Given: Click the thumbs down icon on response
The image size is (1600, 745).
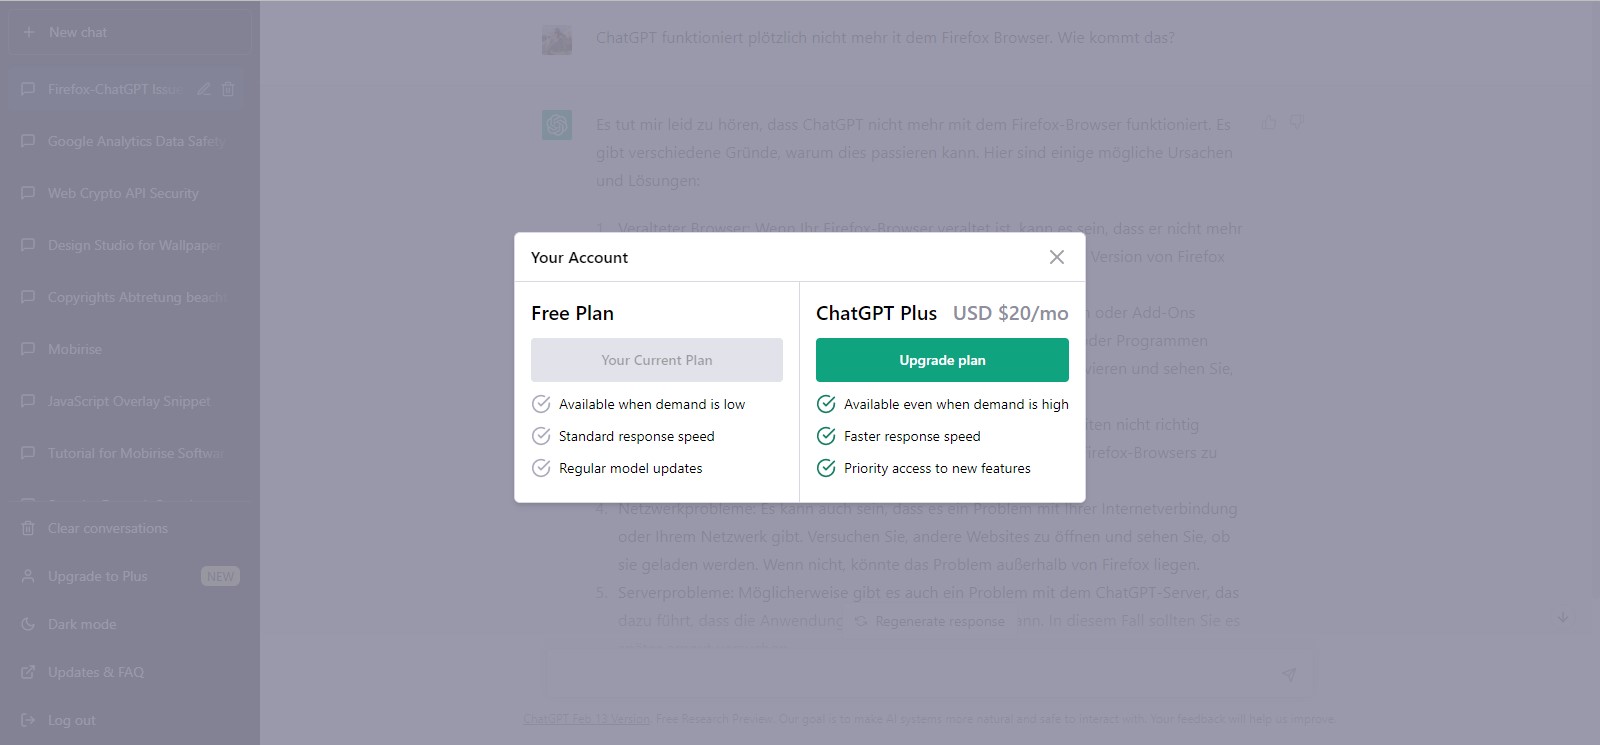Looking at the screenshot, I should tap(1297, 124).
